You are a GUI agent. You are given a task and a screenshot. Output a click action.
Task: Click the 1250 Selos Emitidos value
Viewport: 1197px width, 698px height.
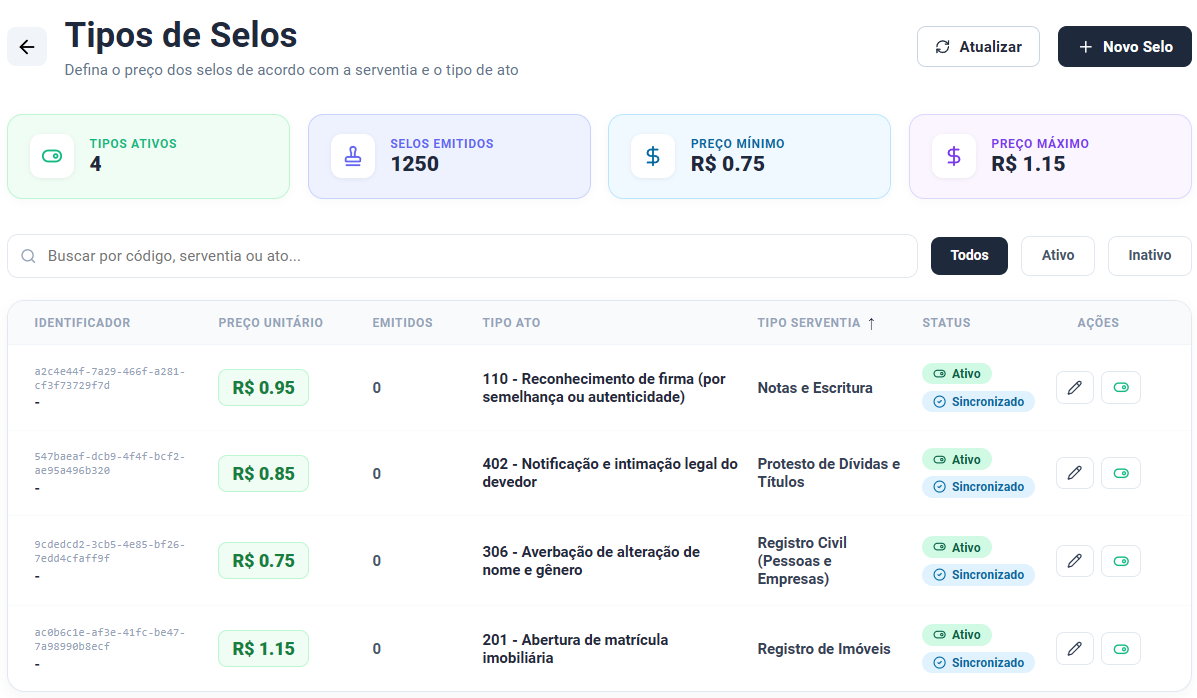[415, 164]
